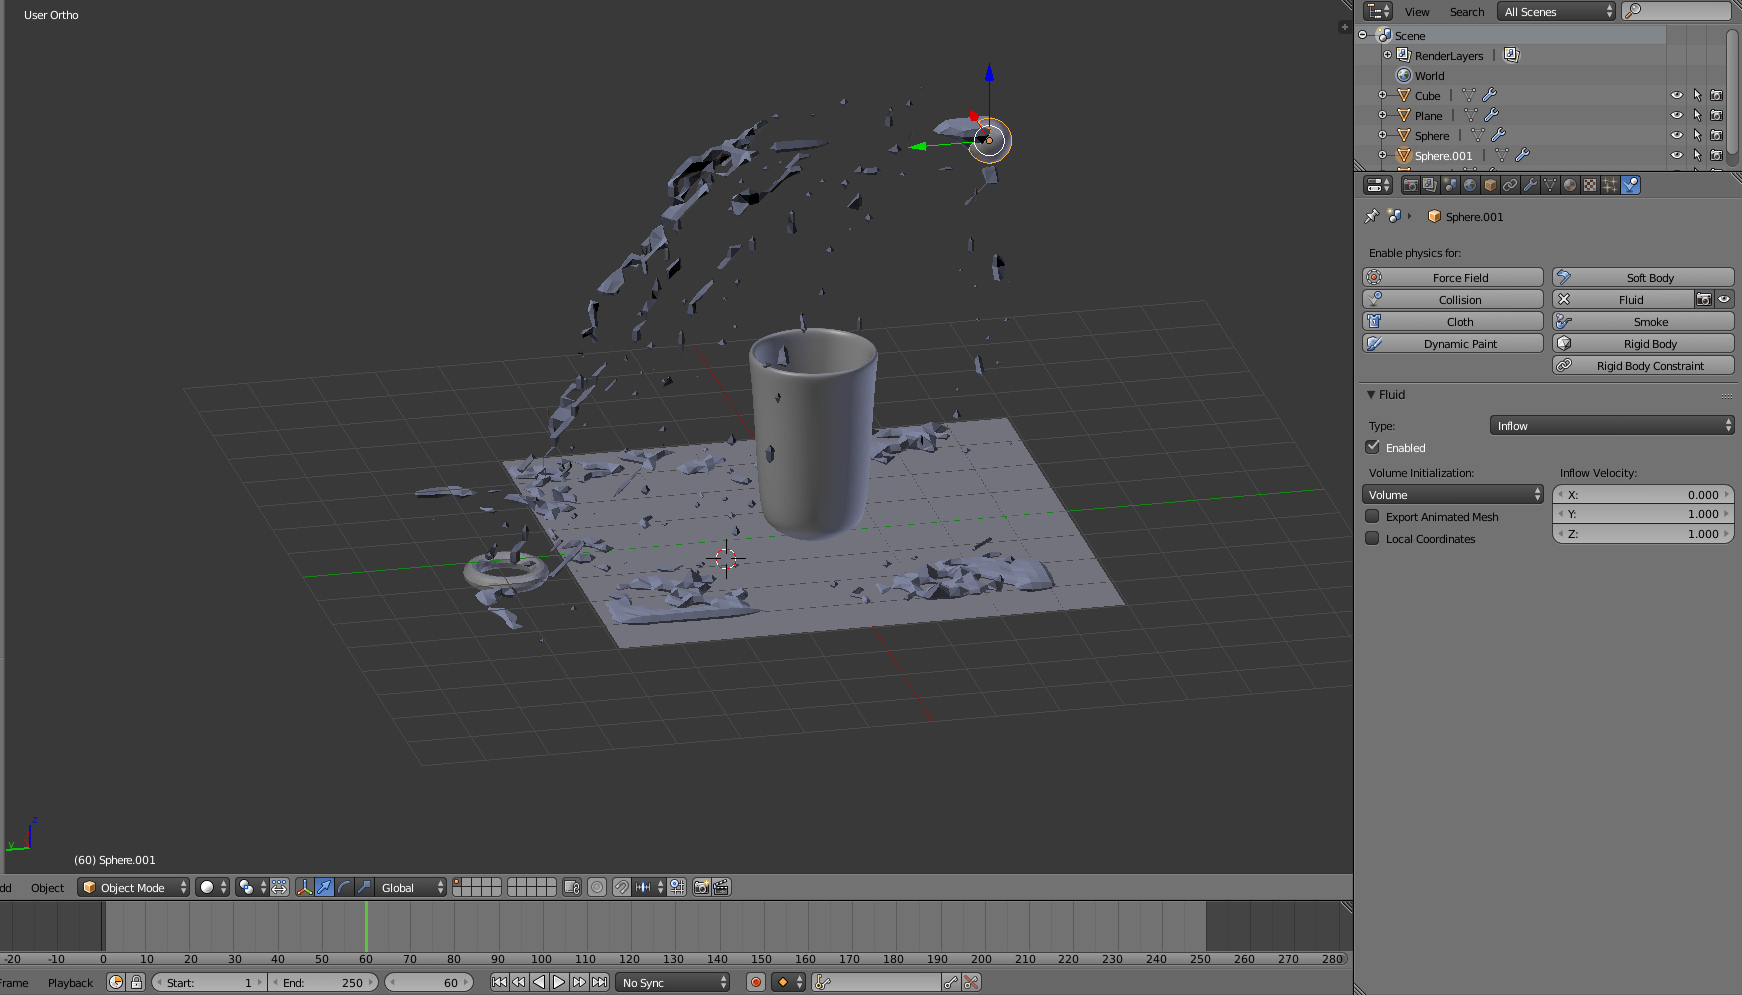
Task: Toggle the 3D manipulator axes icon
Action: [x=304, y=887]
